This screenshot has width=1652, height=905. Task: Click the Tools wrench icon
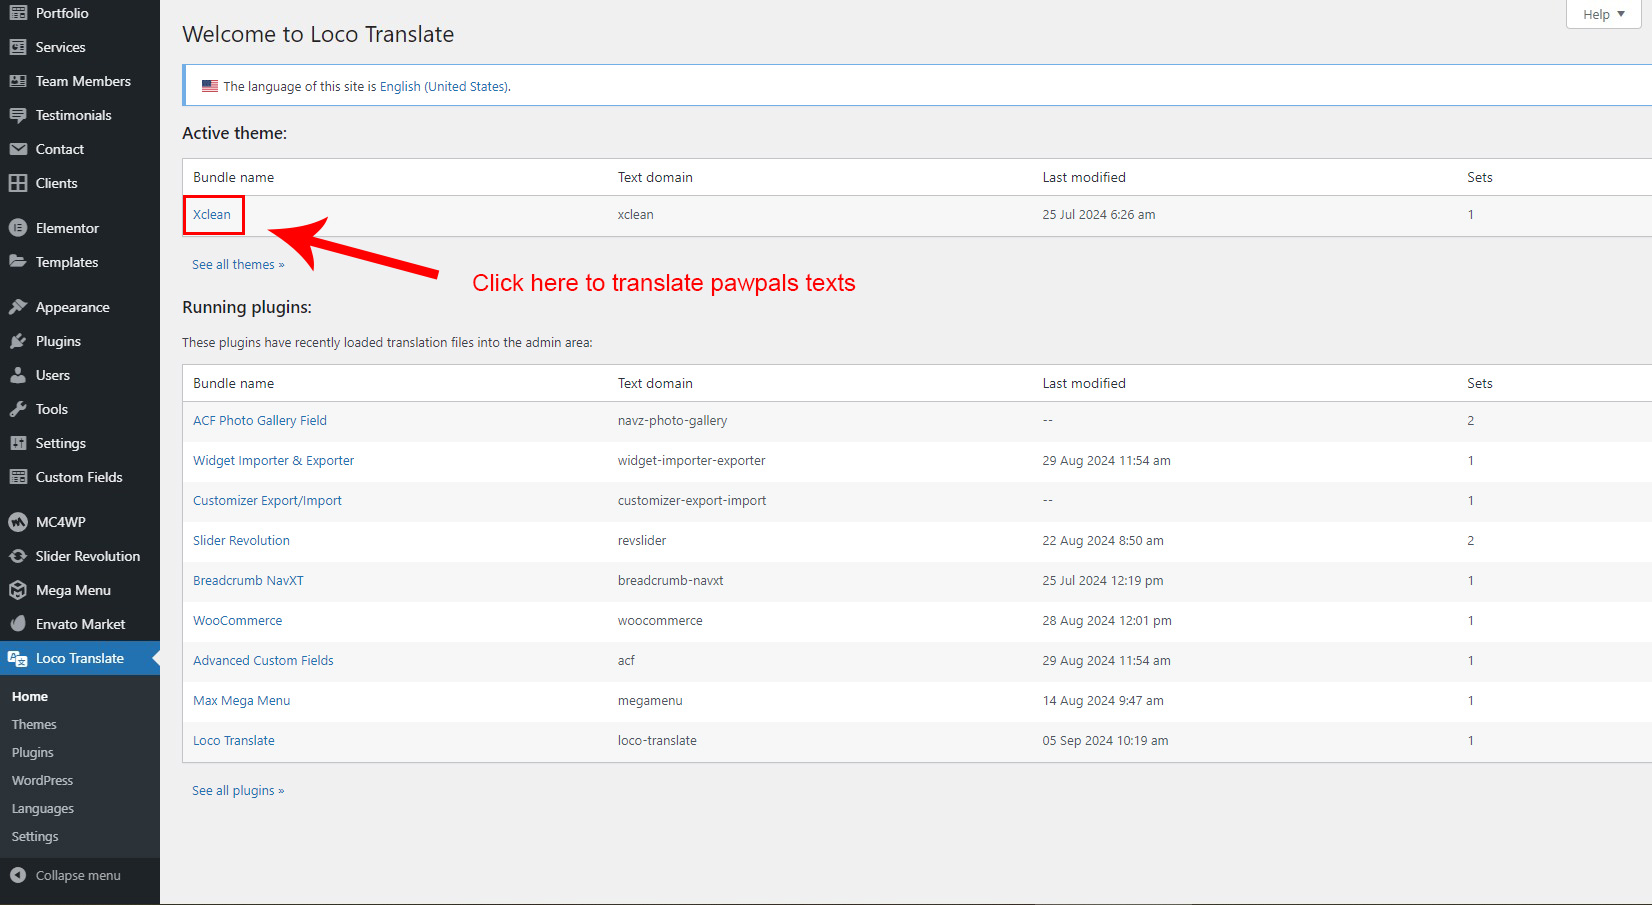click(x=18, y=409)
